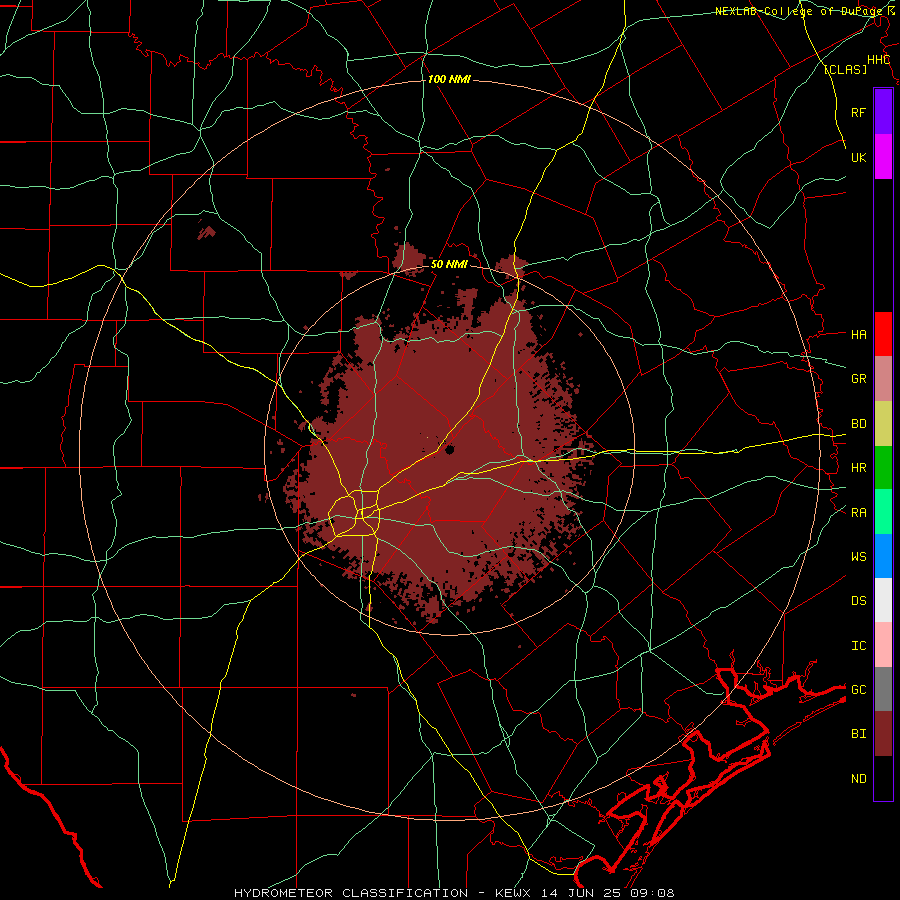The width and height of the screenshot is (900, 900).
Task: Pick the blue WS legend swatch
Action: (x=883, y=556)
